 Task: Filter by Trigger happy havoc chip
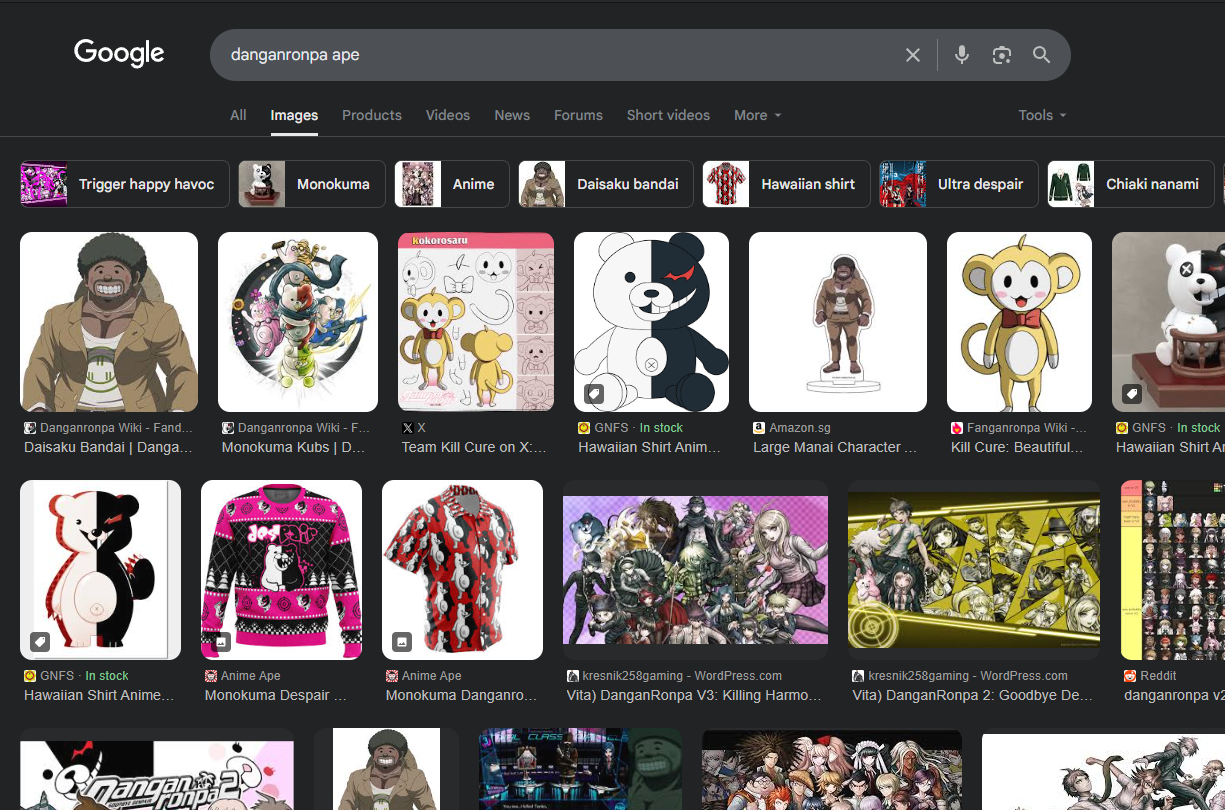pyautogui.click(x=125, y=184)
